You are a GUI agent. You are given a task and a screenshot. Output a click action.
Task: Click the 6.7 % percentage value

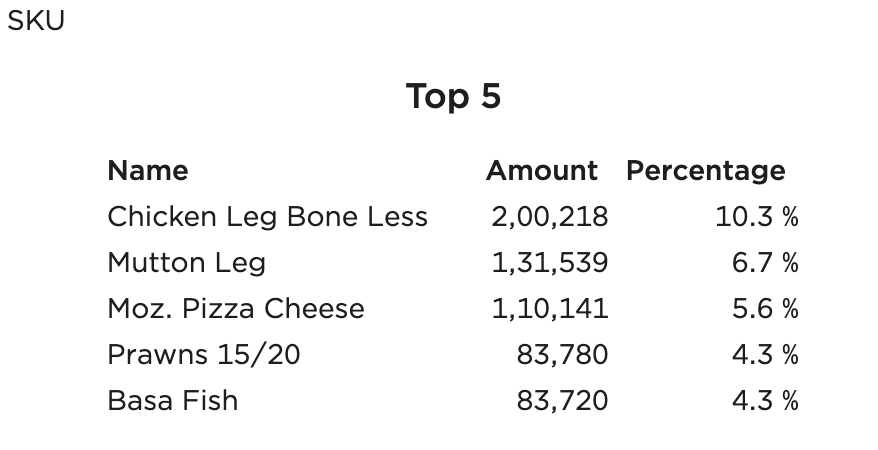(x=765, y=263)
